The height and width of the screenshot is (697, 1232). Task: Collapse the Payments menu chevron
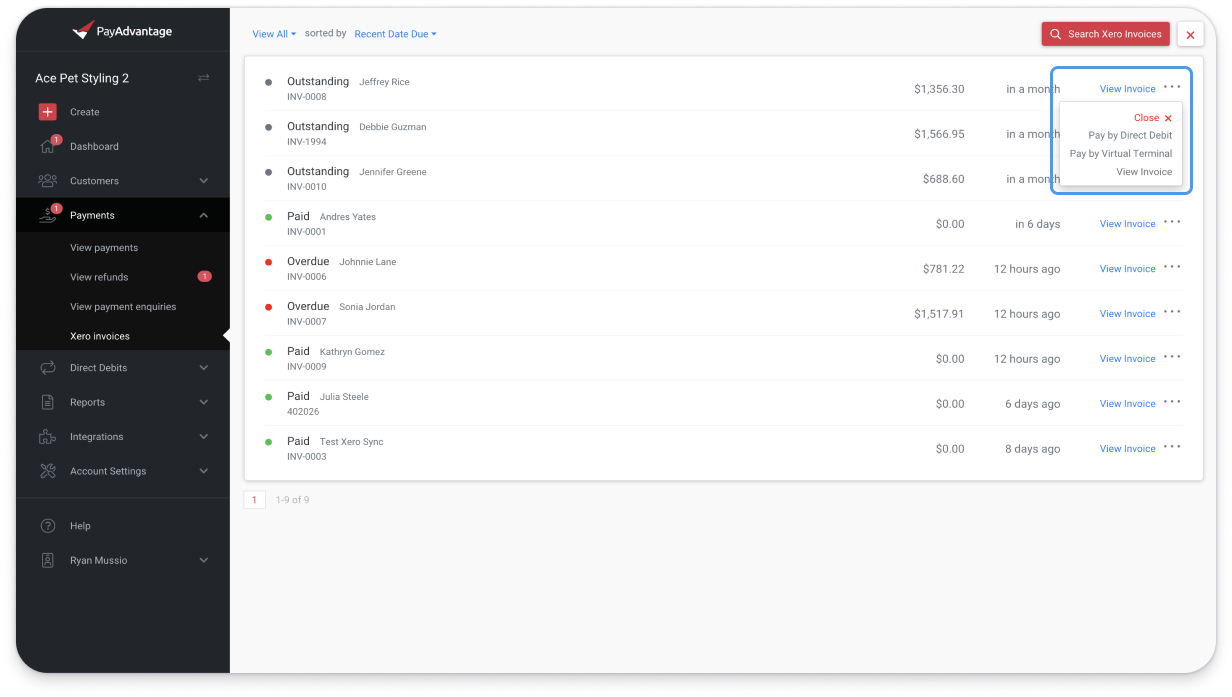click(204, 215)
